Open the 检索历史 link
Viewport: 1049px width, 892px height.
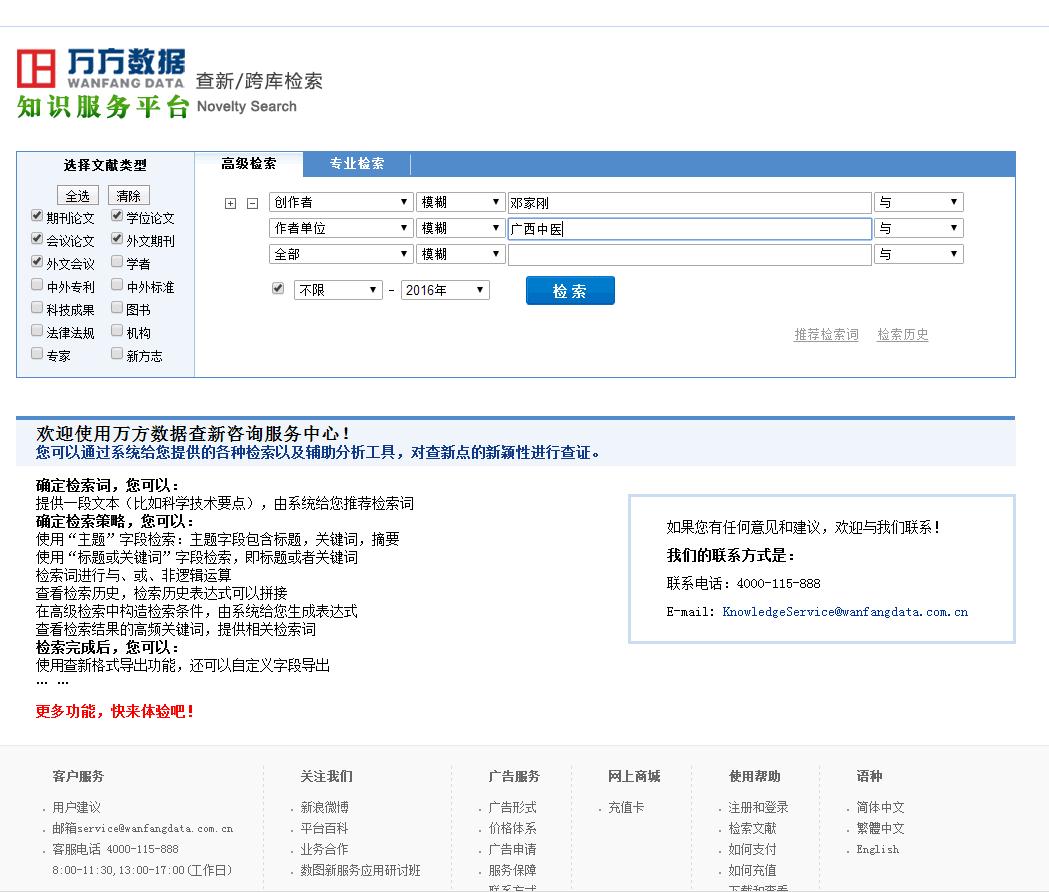point(902,335)
